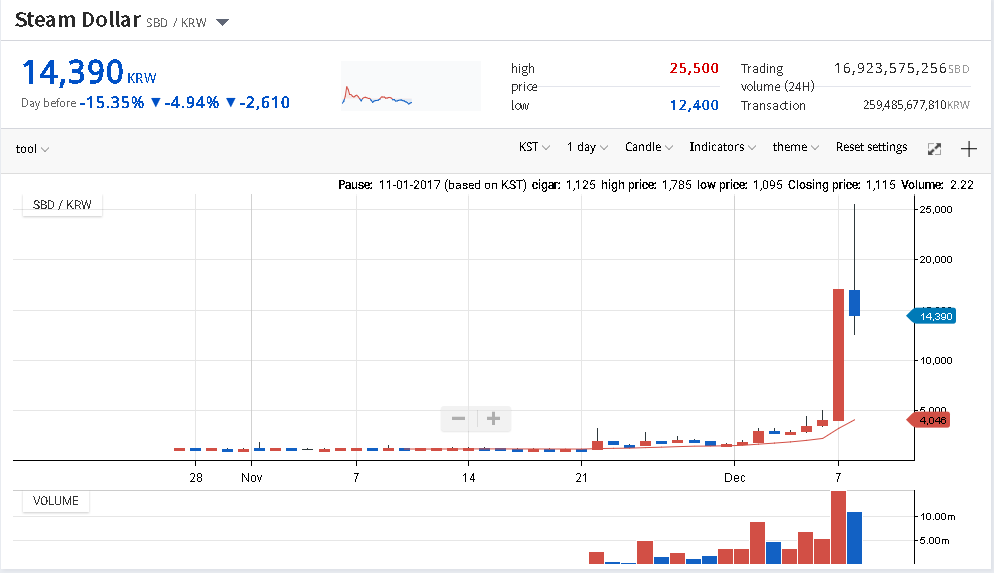Screen dimensions: 994x573
Task: Click the 25,500 high price value
Action: pos(694,68)
